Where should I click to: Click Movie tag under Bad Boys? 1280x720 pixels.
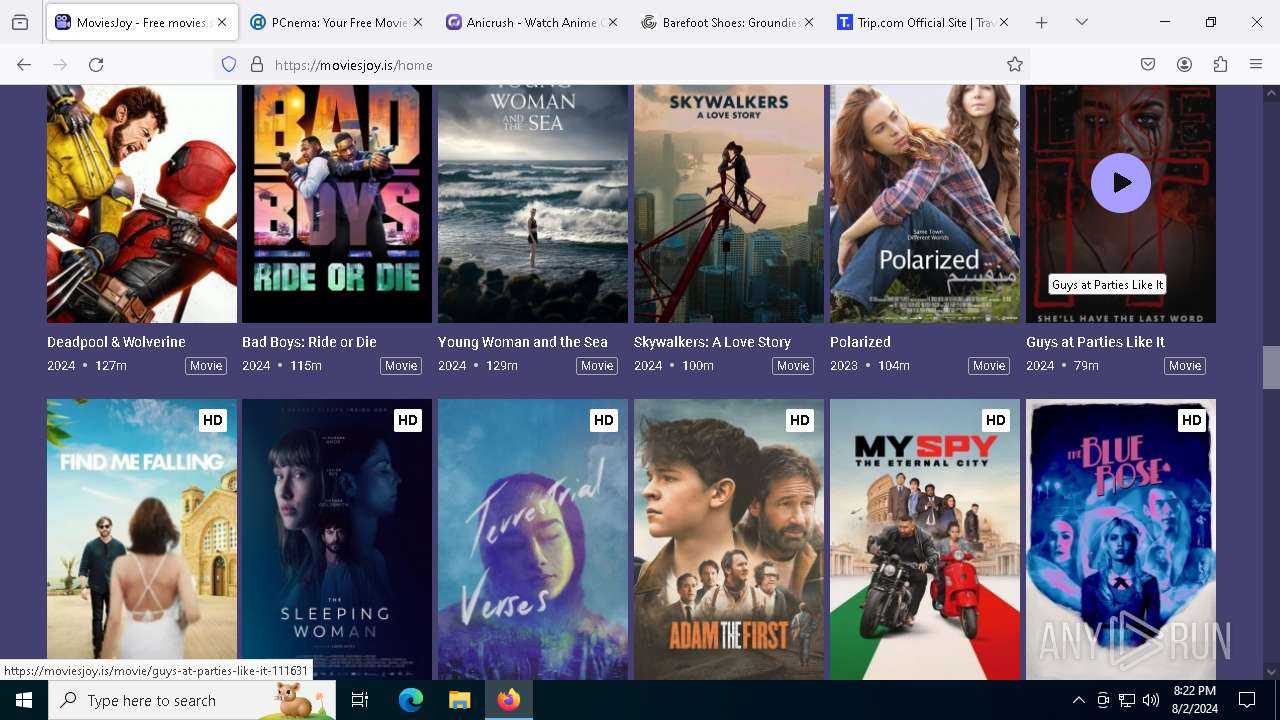tap(401, 366)
